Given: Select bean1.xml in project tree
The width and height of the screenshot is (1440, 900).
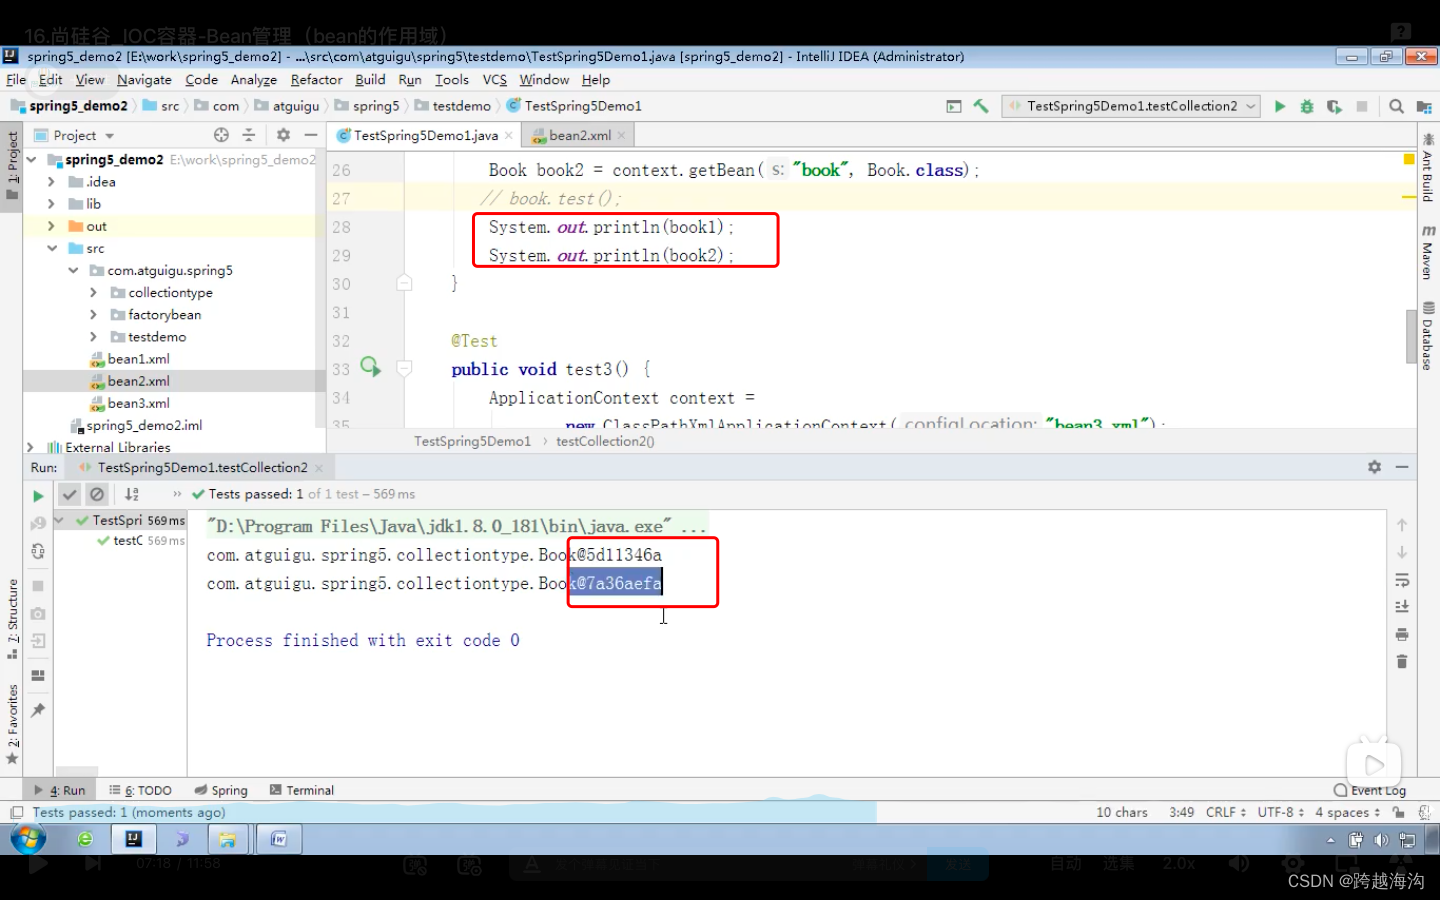Looking at the screenshot, I should 139,359.
